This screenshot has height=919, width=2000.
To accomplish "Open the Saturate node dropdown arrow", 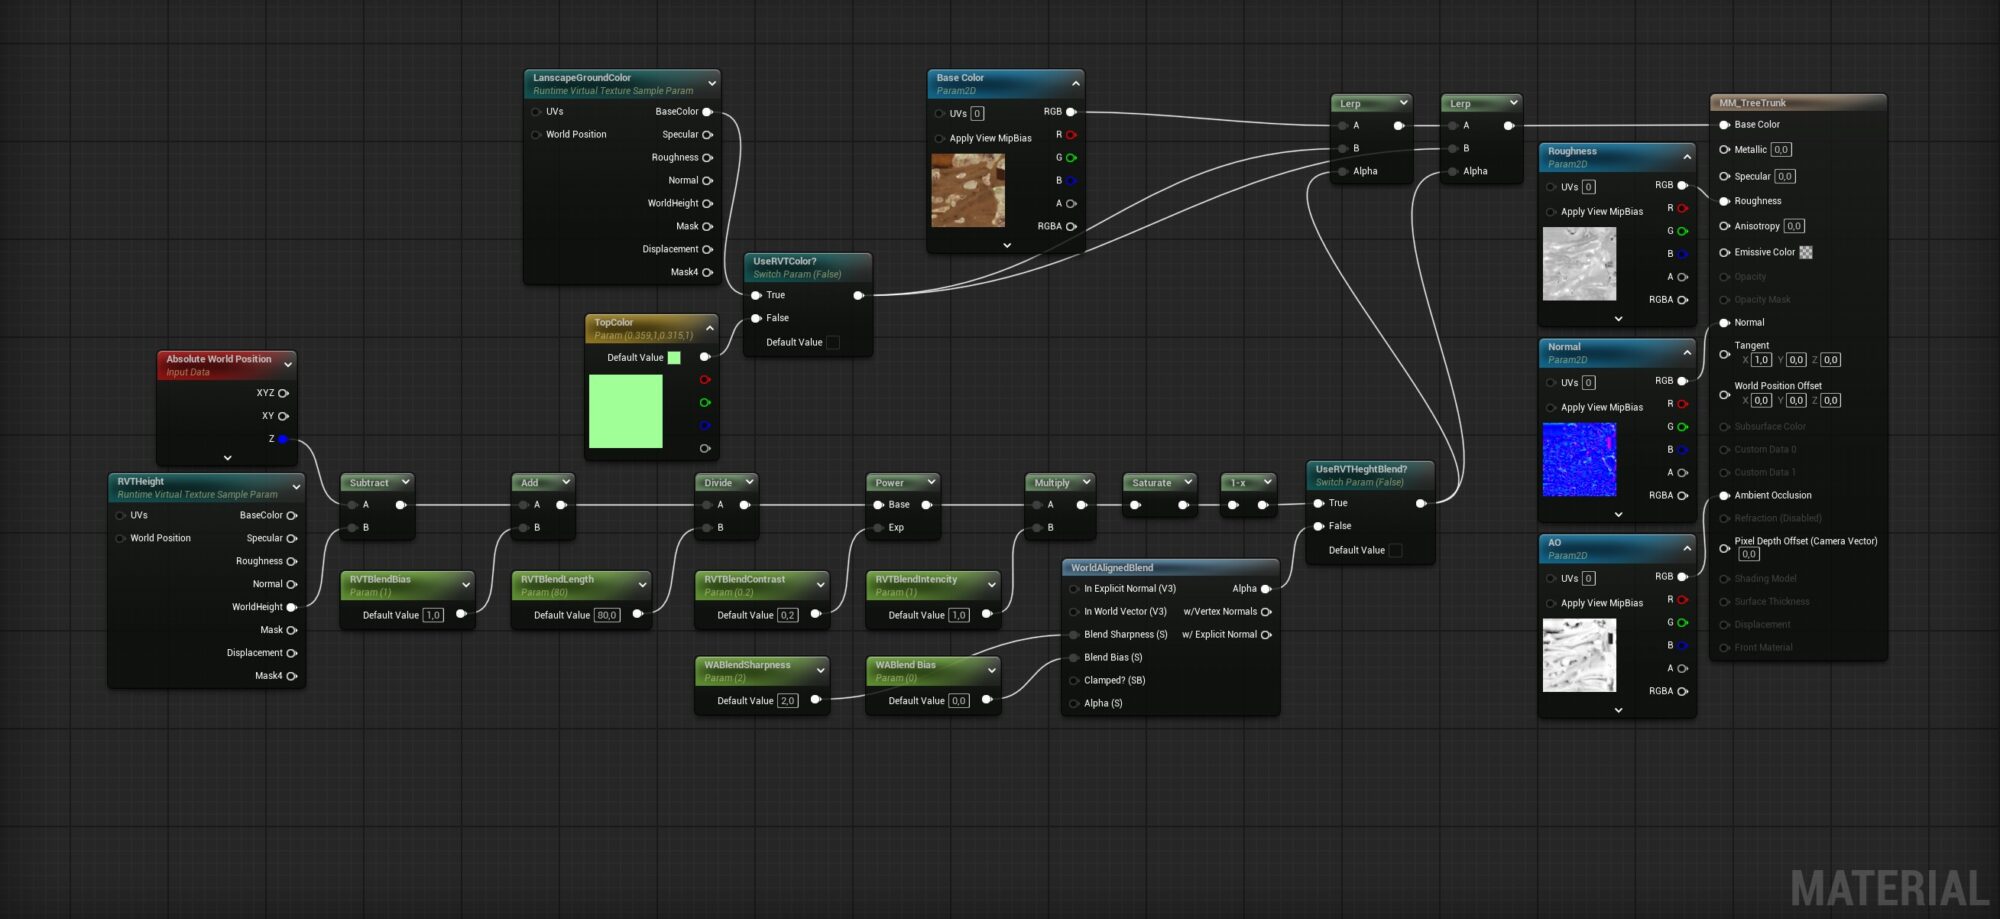I will tap(1186, 482).
